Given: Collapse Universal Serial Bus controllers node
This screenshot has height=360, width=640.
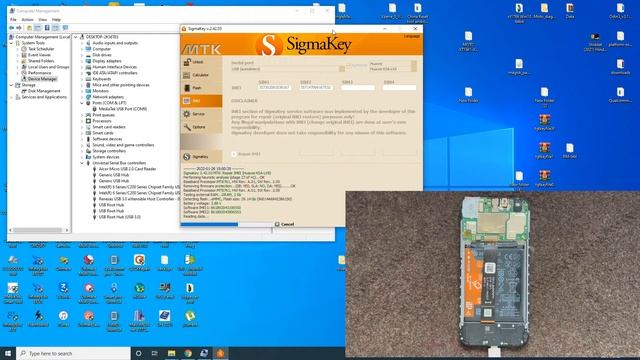Looking at the screenshot, I should 82,163.
